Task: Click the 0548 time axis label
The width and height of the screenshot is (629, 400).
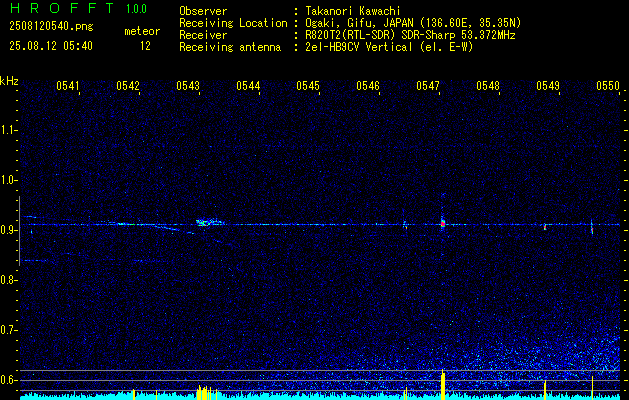Action: pos(488,86)
